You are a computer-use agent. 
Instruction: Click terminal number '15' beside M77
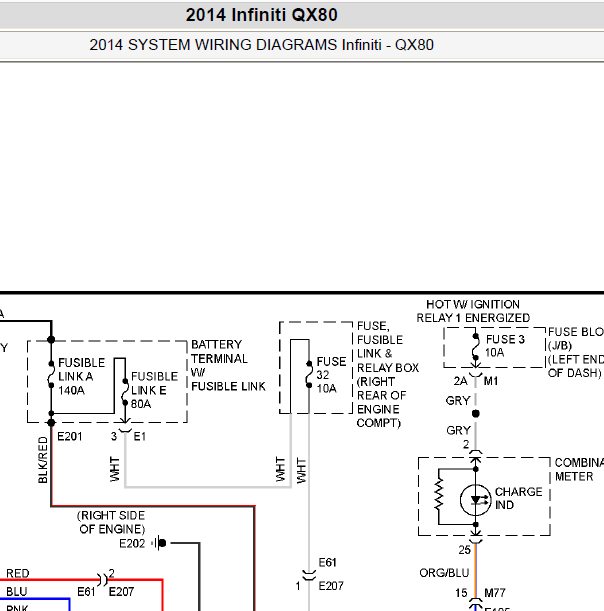pyautogui.click(x=461, y=593)
